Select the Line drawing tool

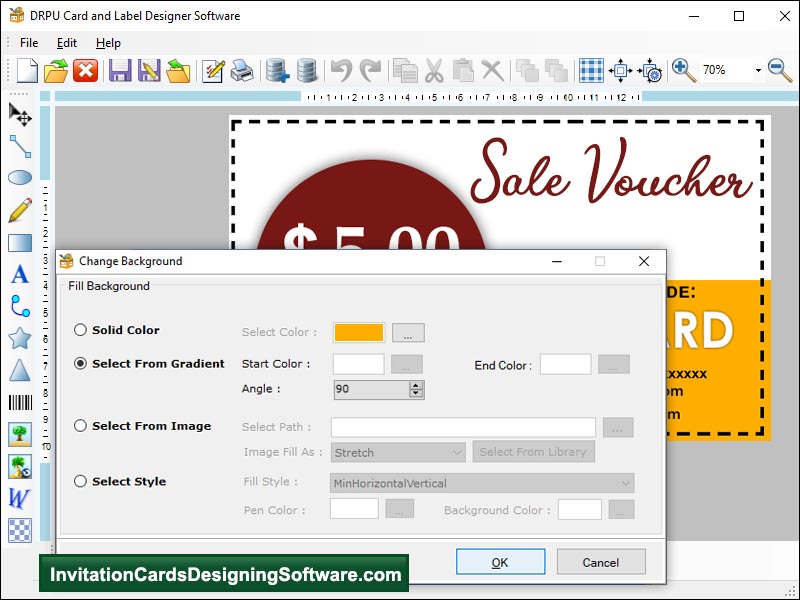click(20, 147)
